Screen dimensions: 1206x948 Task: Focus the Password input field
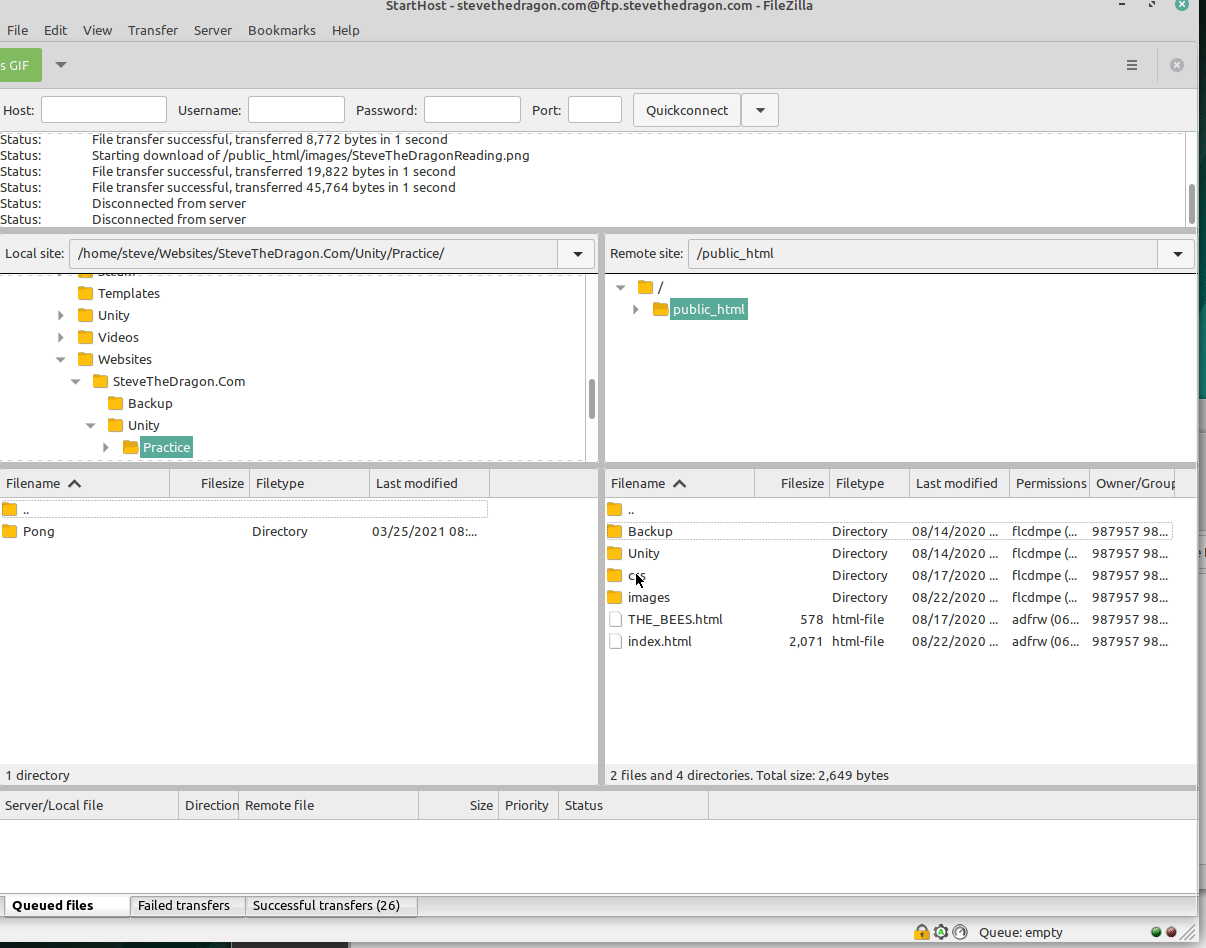(472, 110)
